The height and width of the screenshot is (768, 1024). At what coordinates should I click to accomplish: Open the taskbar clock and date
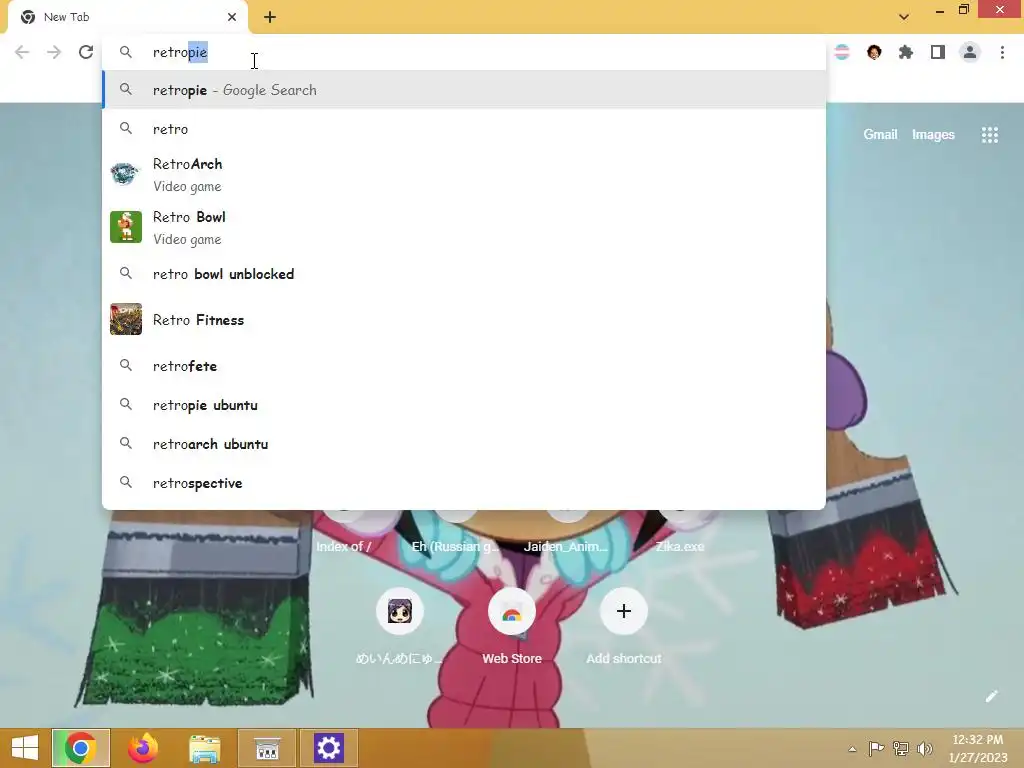[978, 748]
